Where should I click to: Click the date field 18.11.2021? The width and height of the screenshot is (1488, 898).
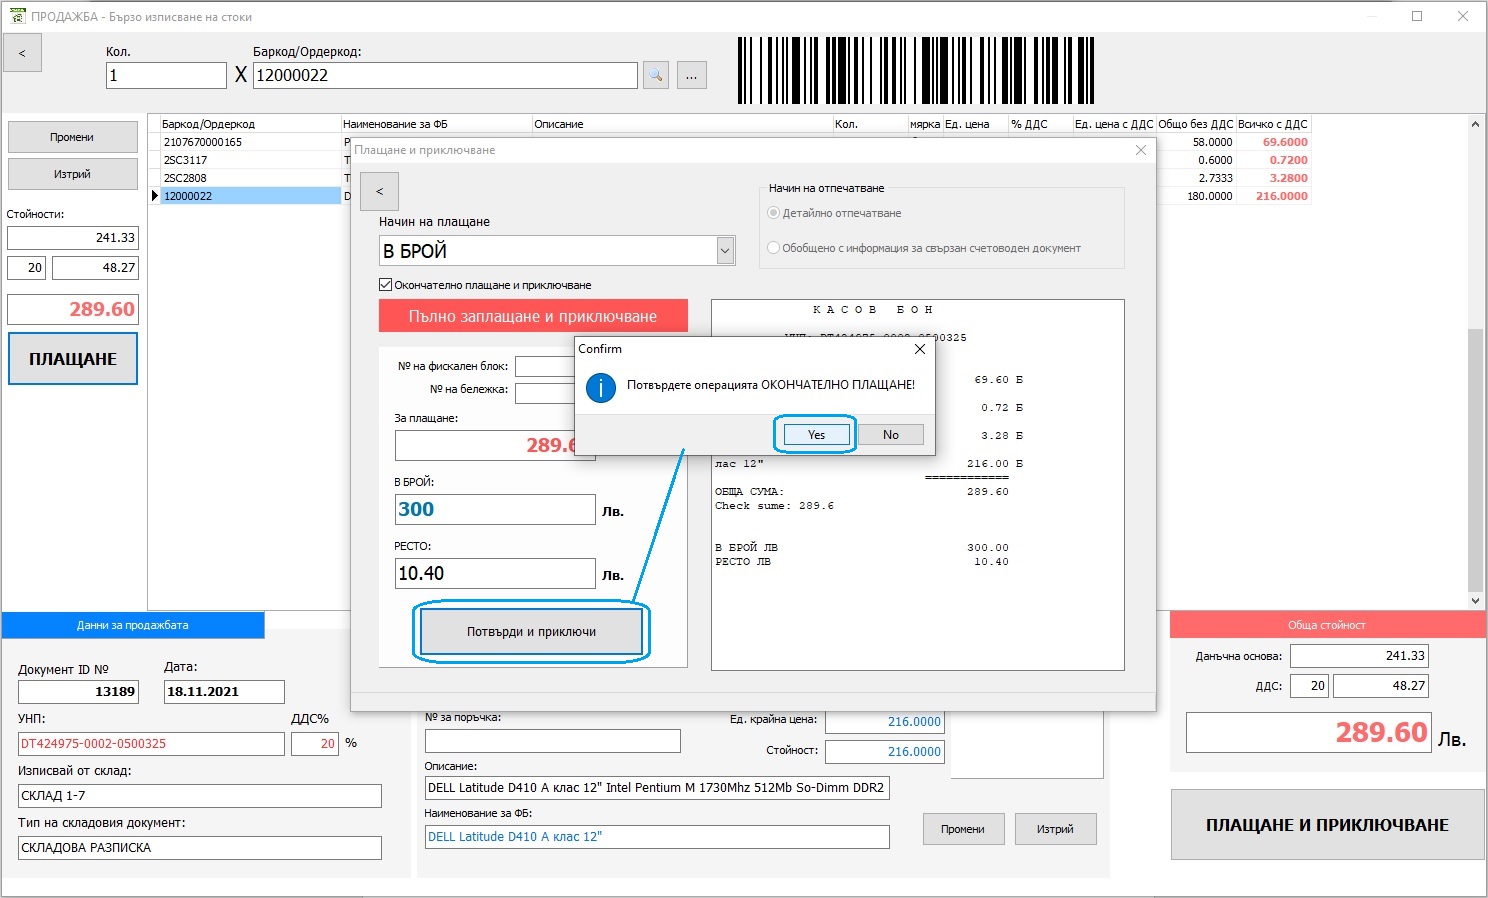click(224, 692)
